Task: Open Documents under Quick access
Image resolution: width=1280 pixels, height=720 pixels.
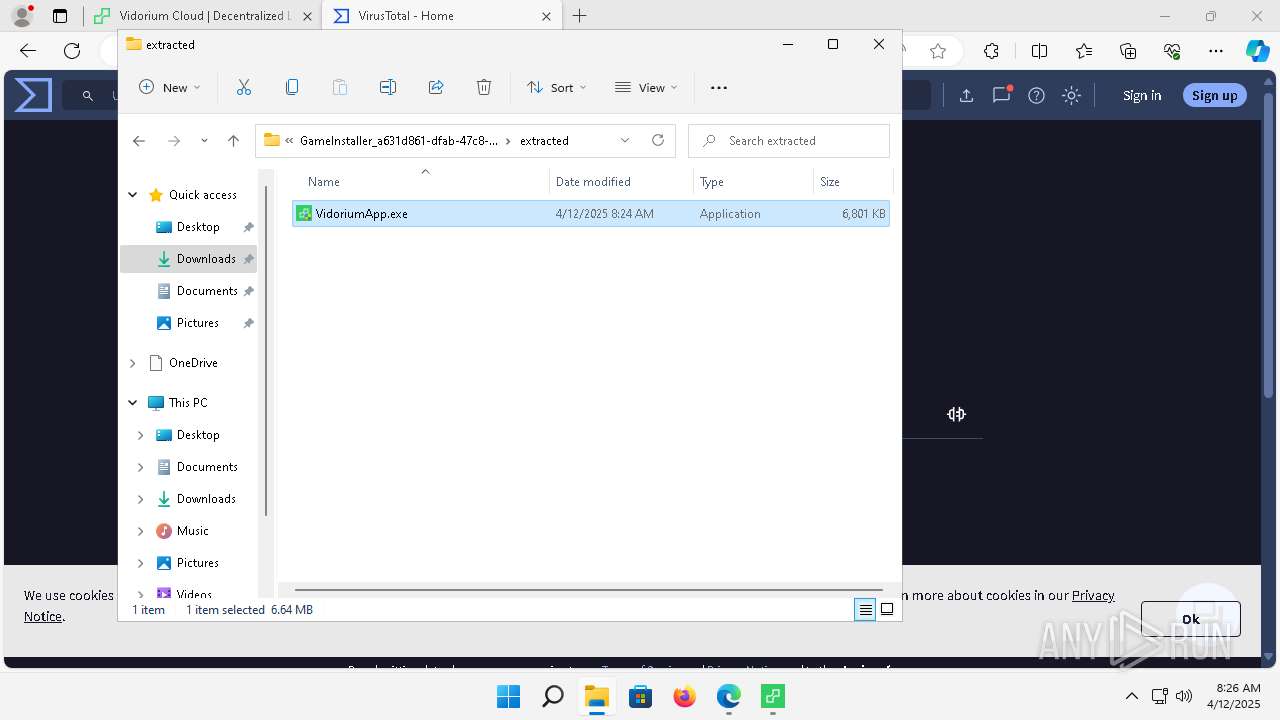Action: (207, 291)
